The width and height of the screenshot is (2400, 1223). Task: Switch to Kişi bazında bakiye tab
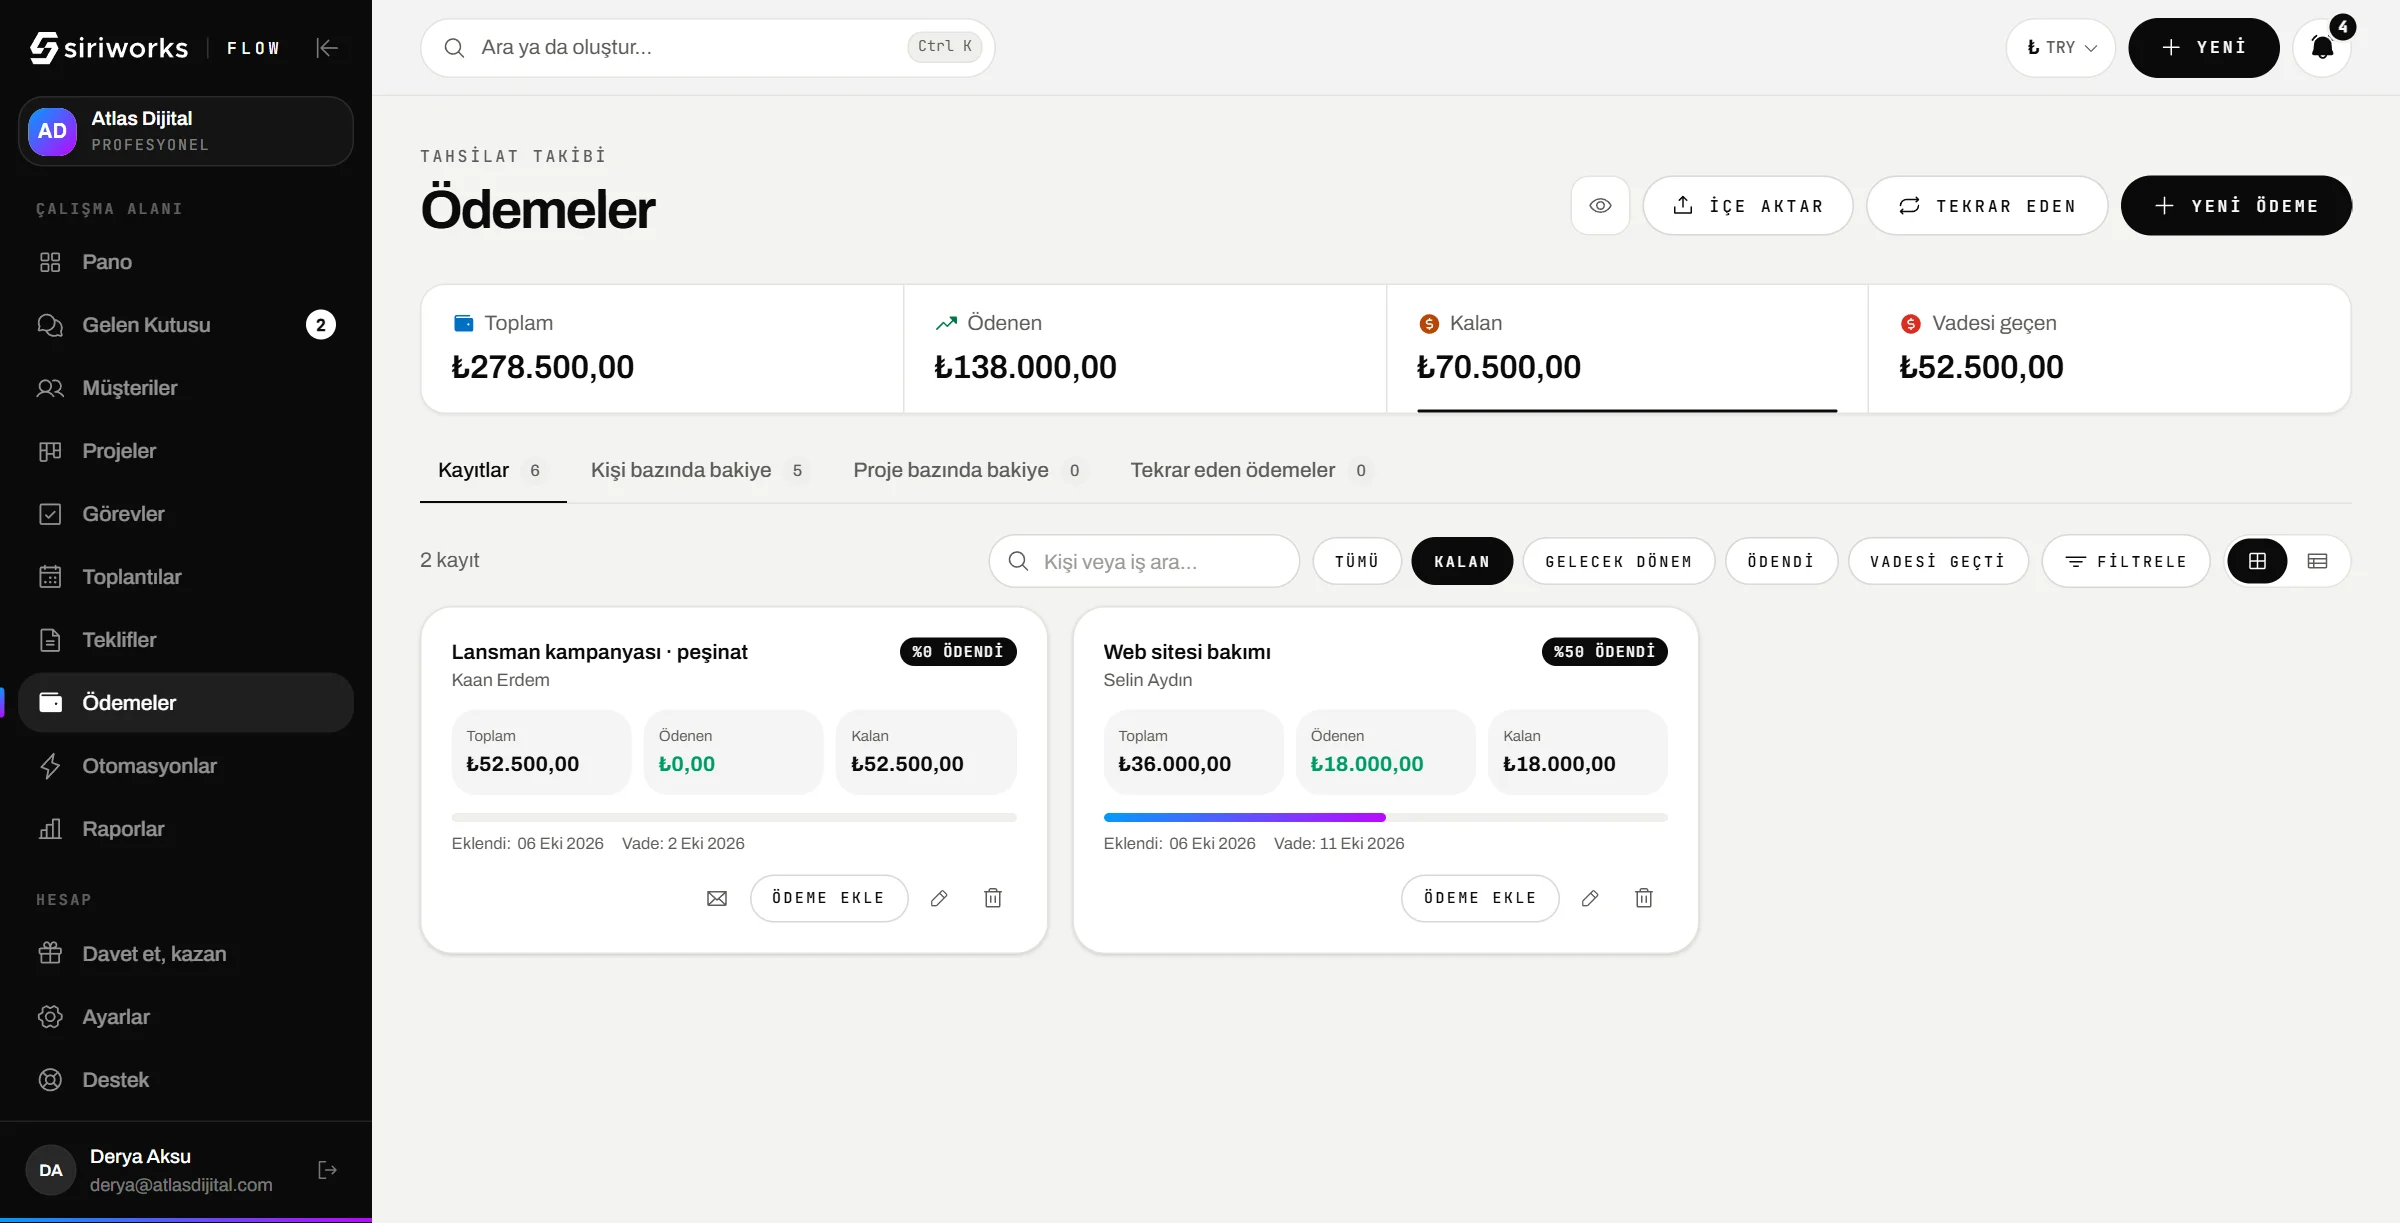coord(698,470)
